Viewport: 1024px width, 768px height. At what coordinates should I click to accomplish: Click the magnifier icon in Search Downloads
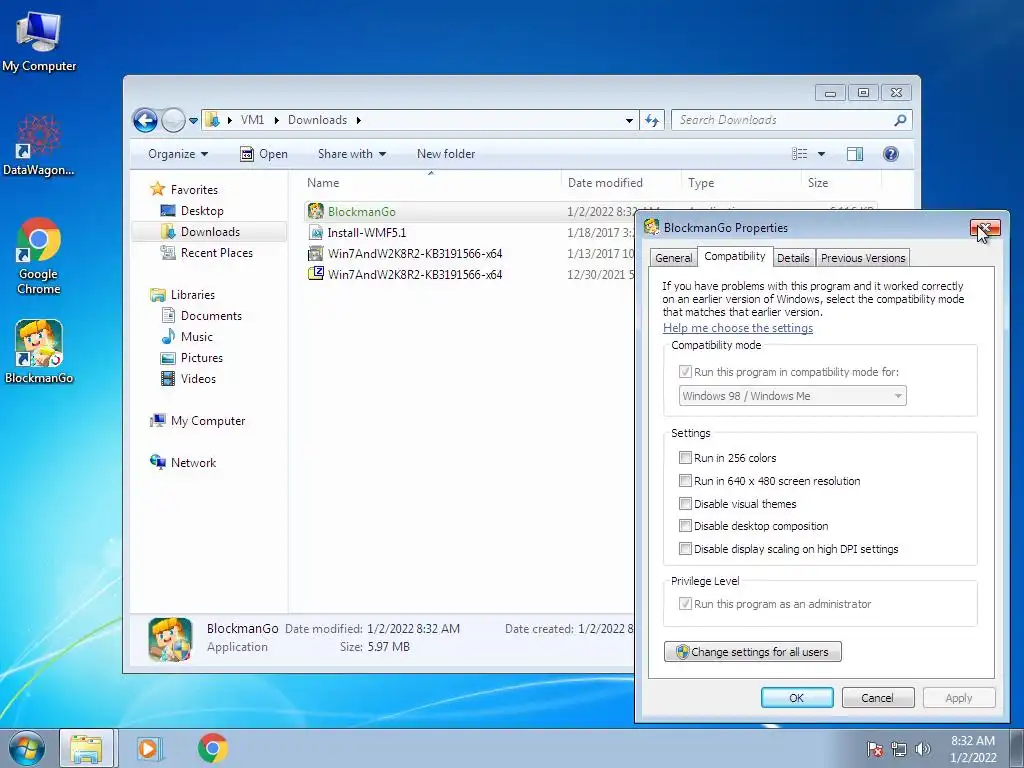click(900, 120)
